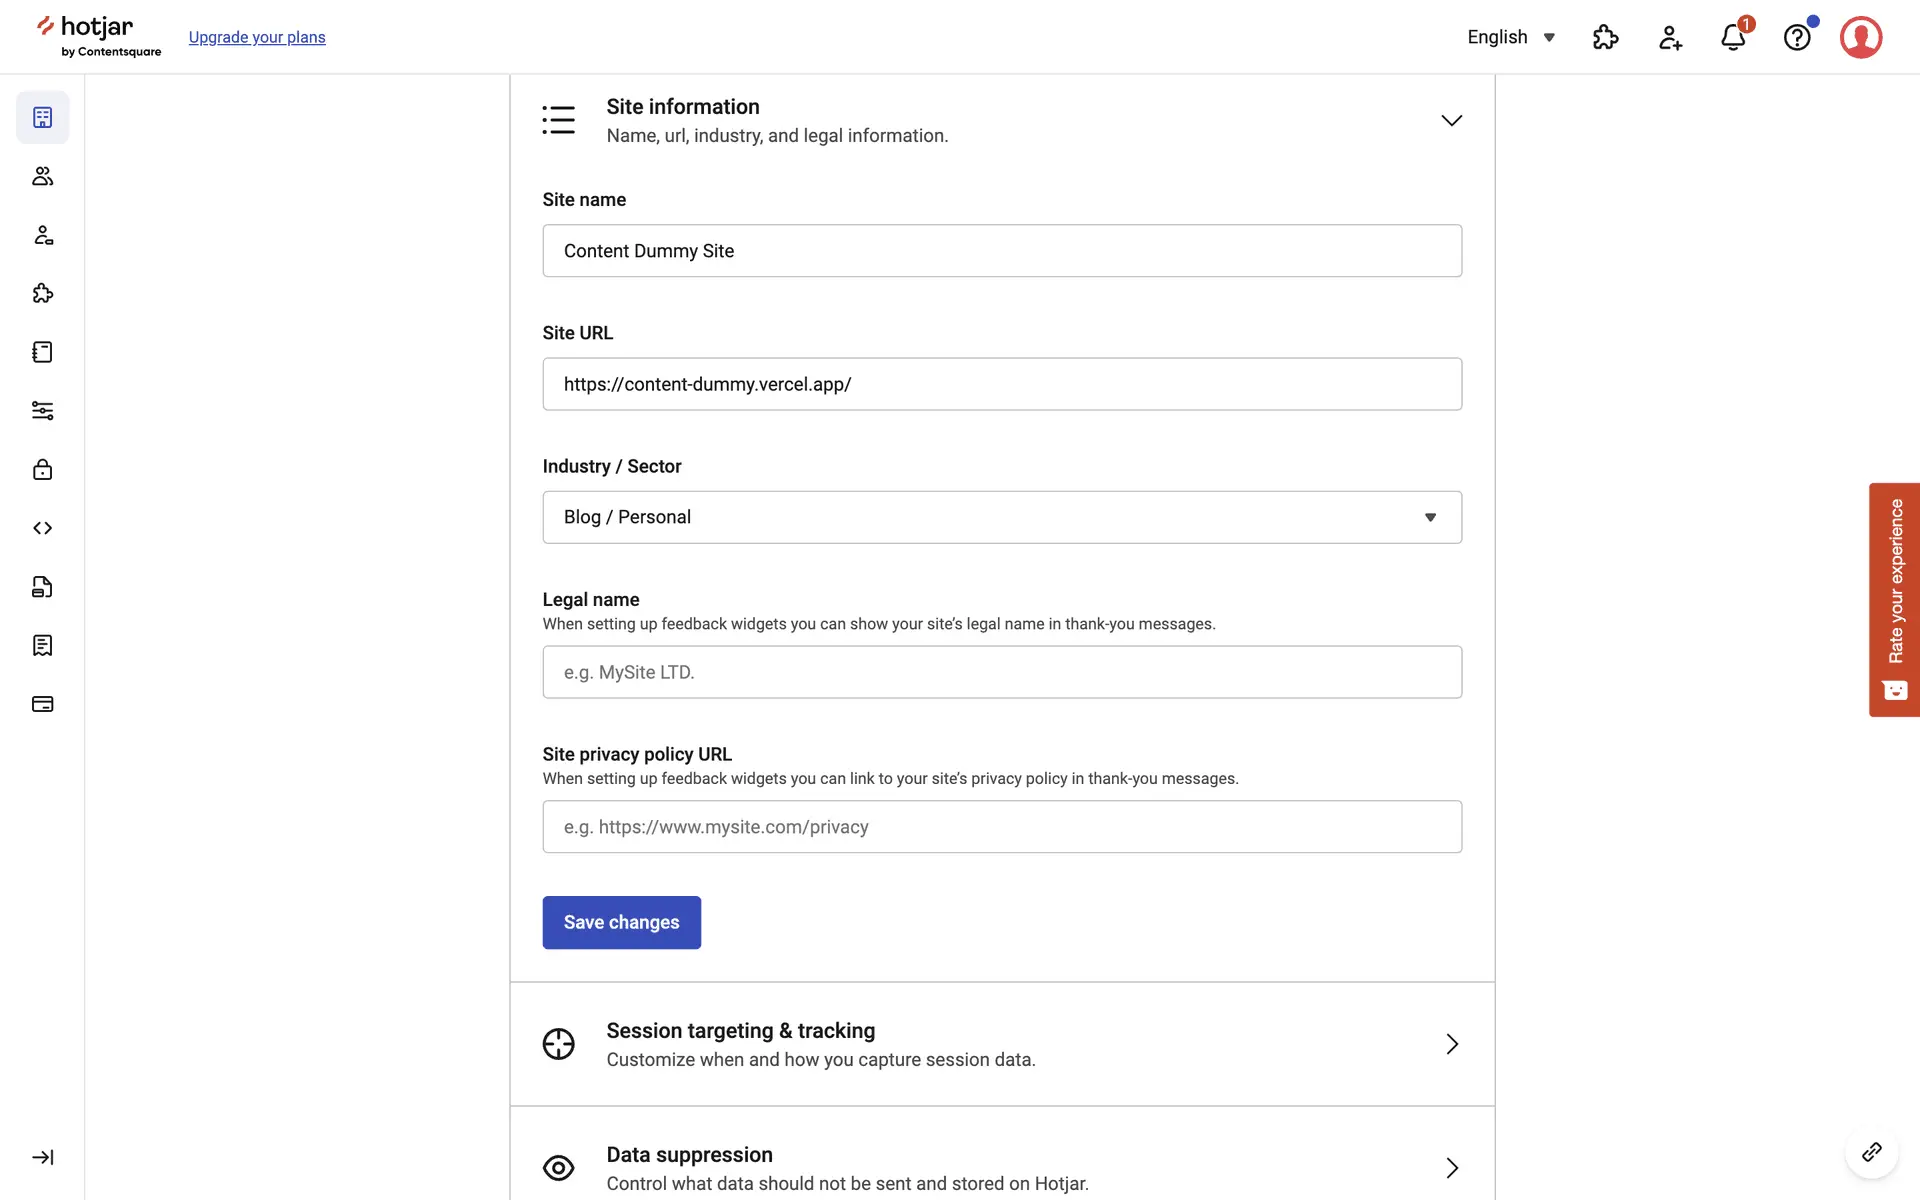This screenshot has height=1200, width=1920.
Task: Follow the Upgrade your plans link
Action: [257, 37]
